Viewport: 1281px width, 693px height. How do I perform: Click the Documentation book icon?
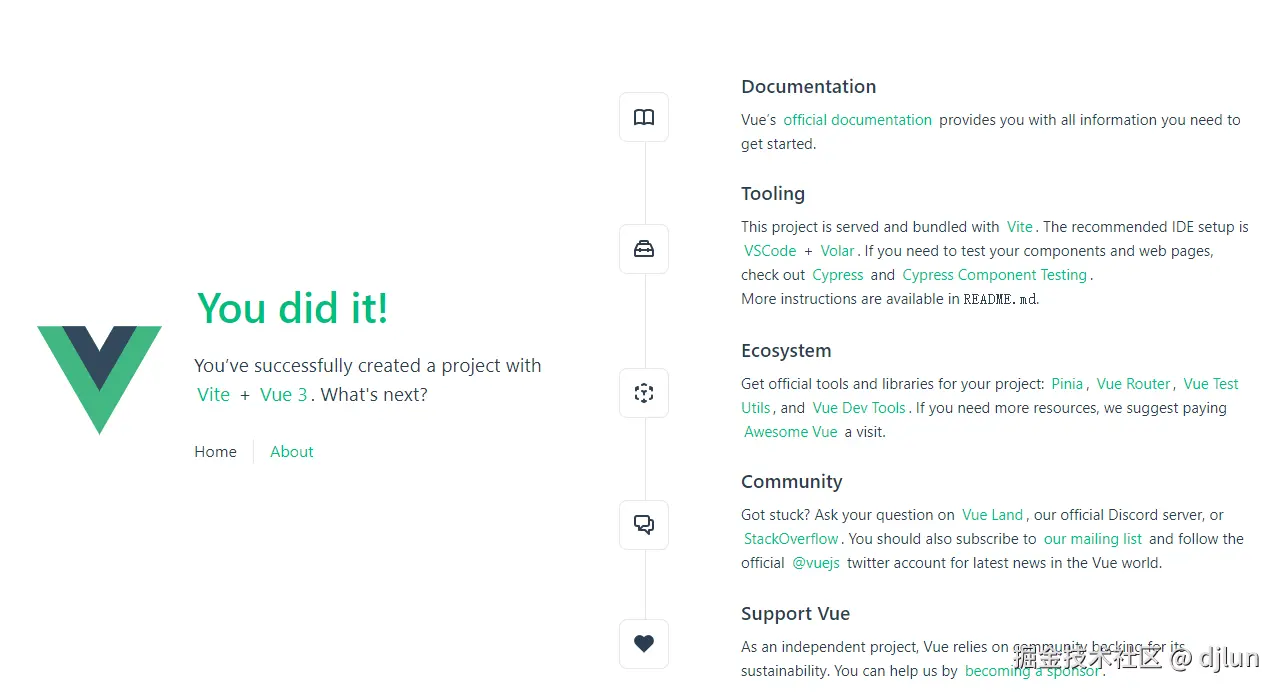pyautogui.click(x=644, y=118)
